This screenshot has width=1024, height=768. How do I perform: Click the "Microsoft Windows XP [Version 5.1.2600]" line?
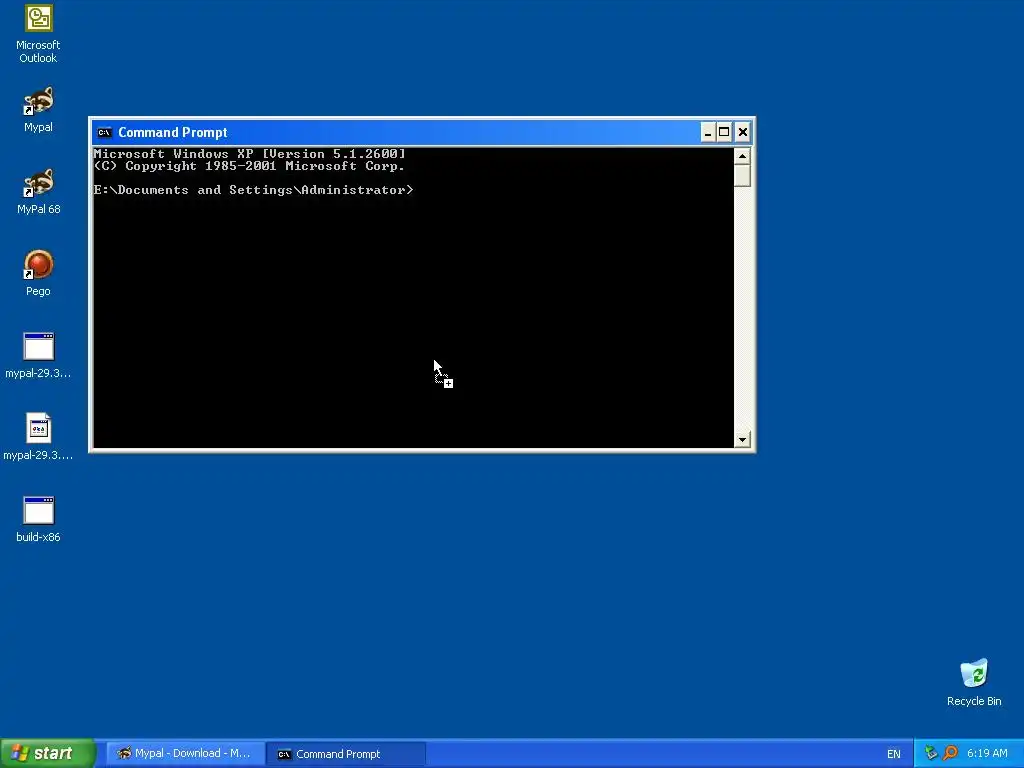tap(249, 154)
